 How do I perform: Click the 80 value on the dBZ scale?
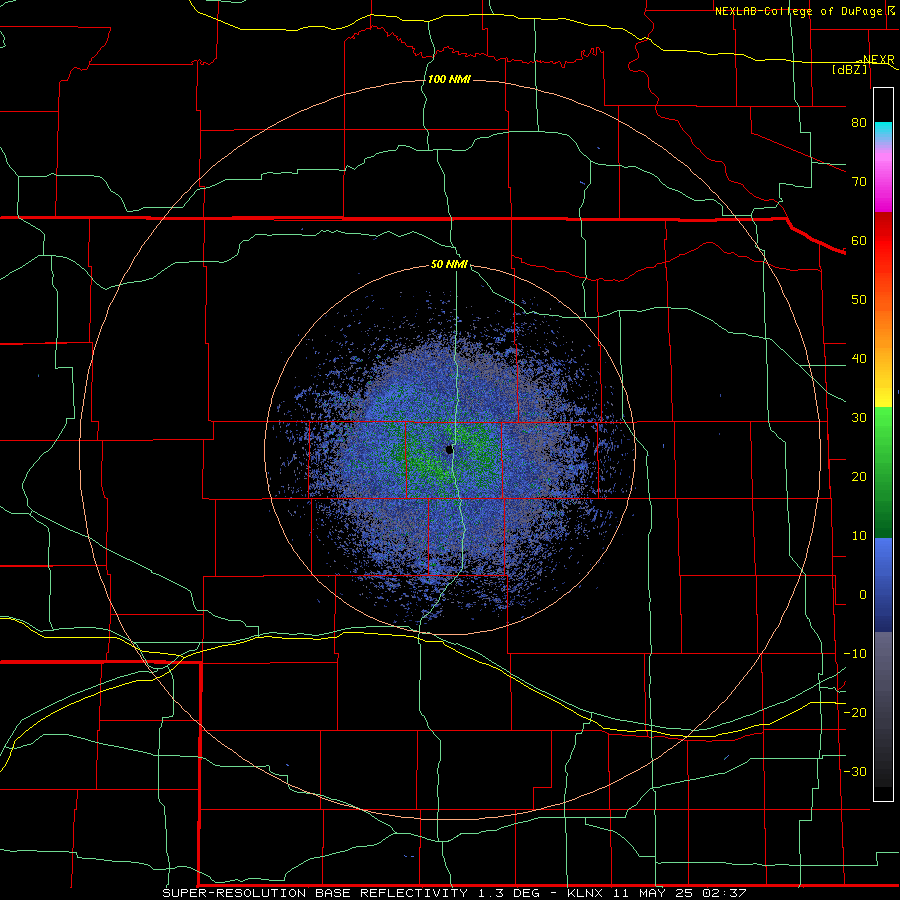(x=859, y=122)
